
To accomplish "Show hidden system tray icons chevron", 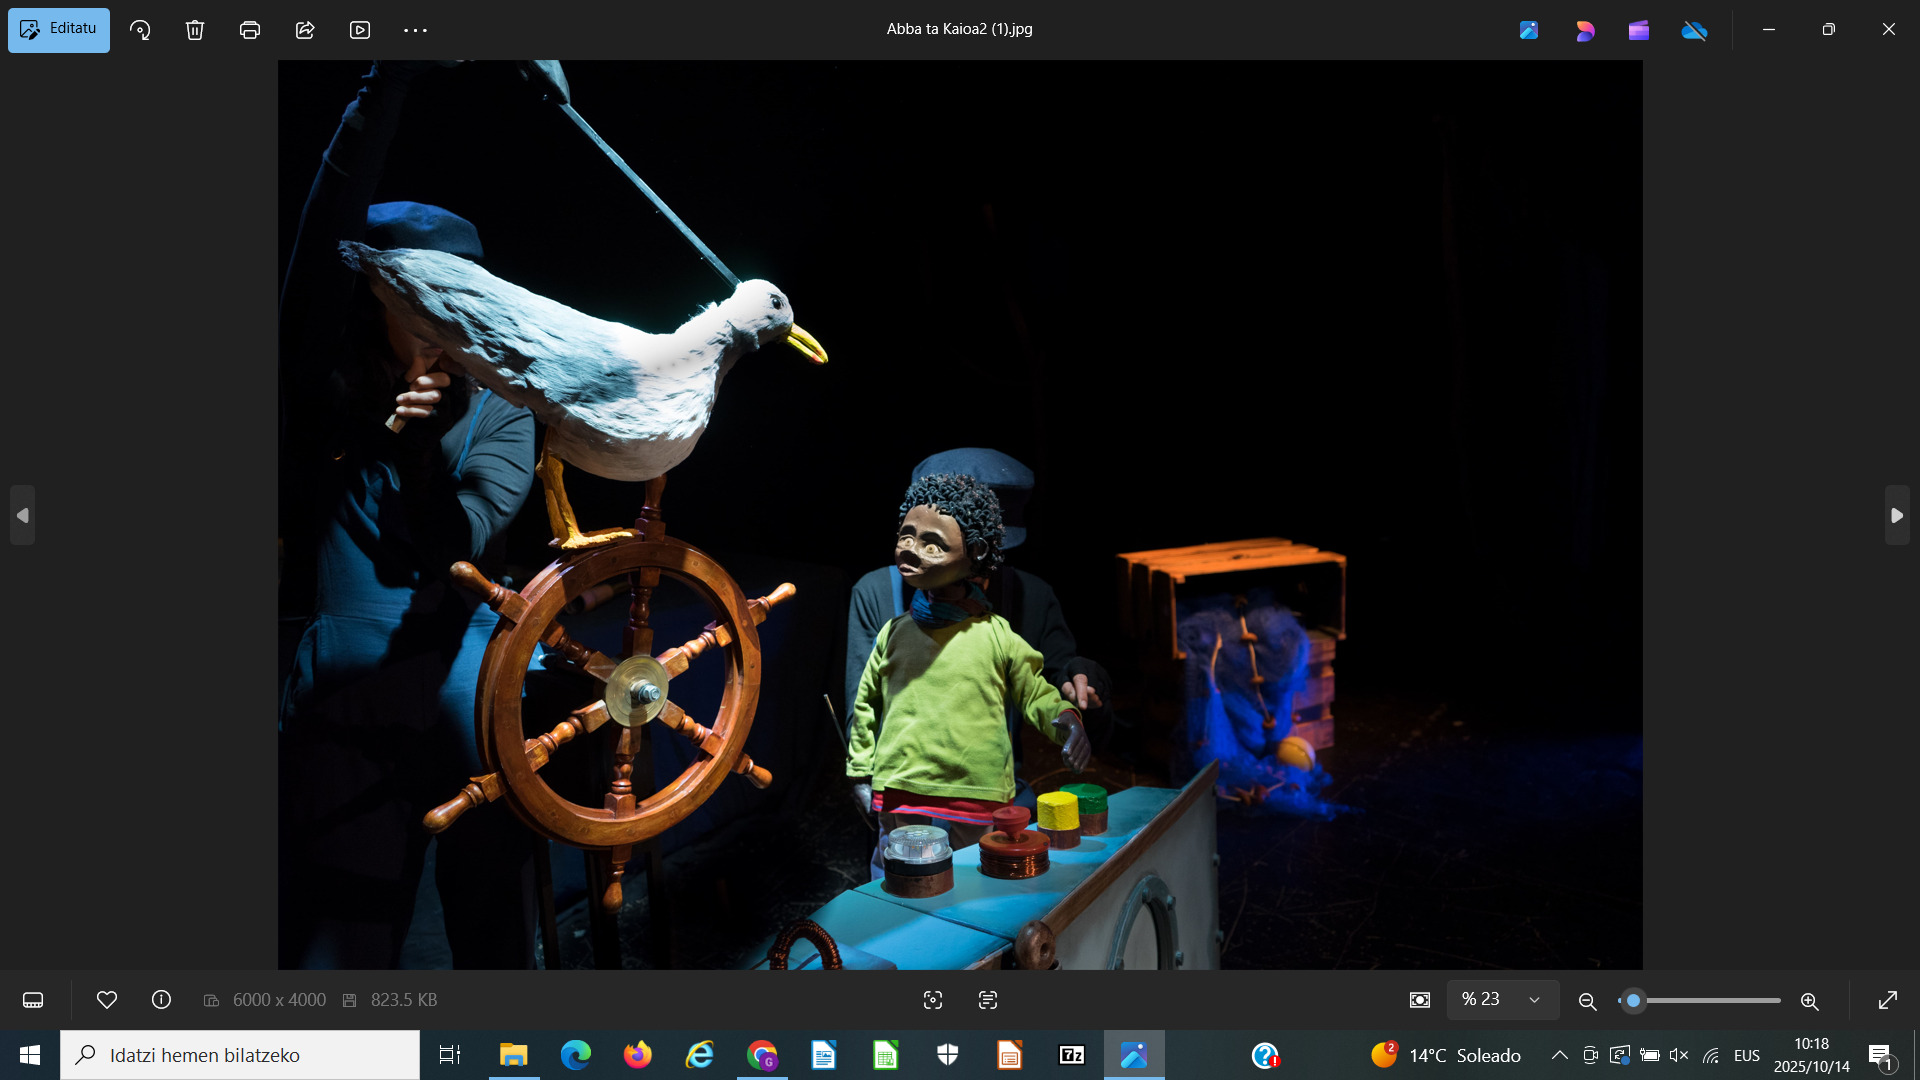I will coord(1559,1055).
